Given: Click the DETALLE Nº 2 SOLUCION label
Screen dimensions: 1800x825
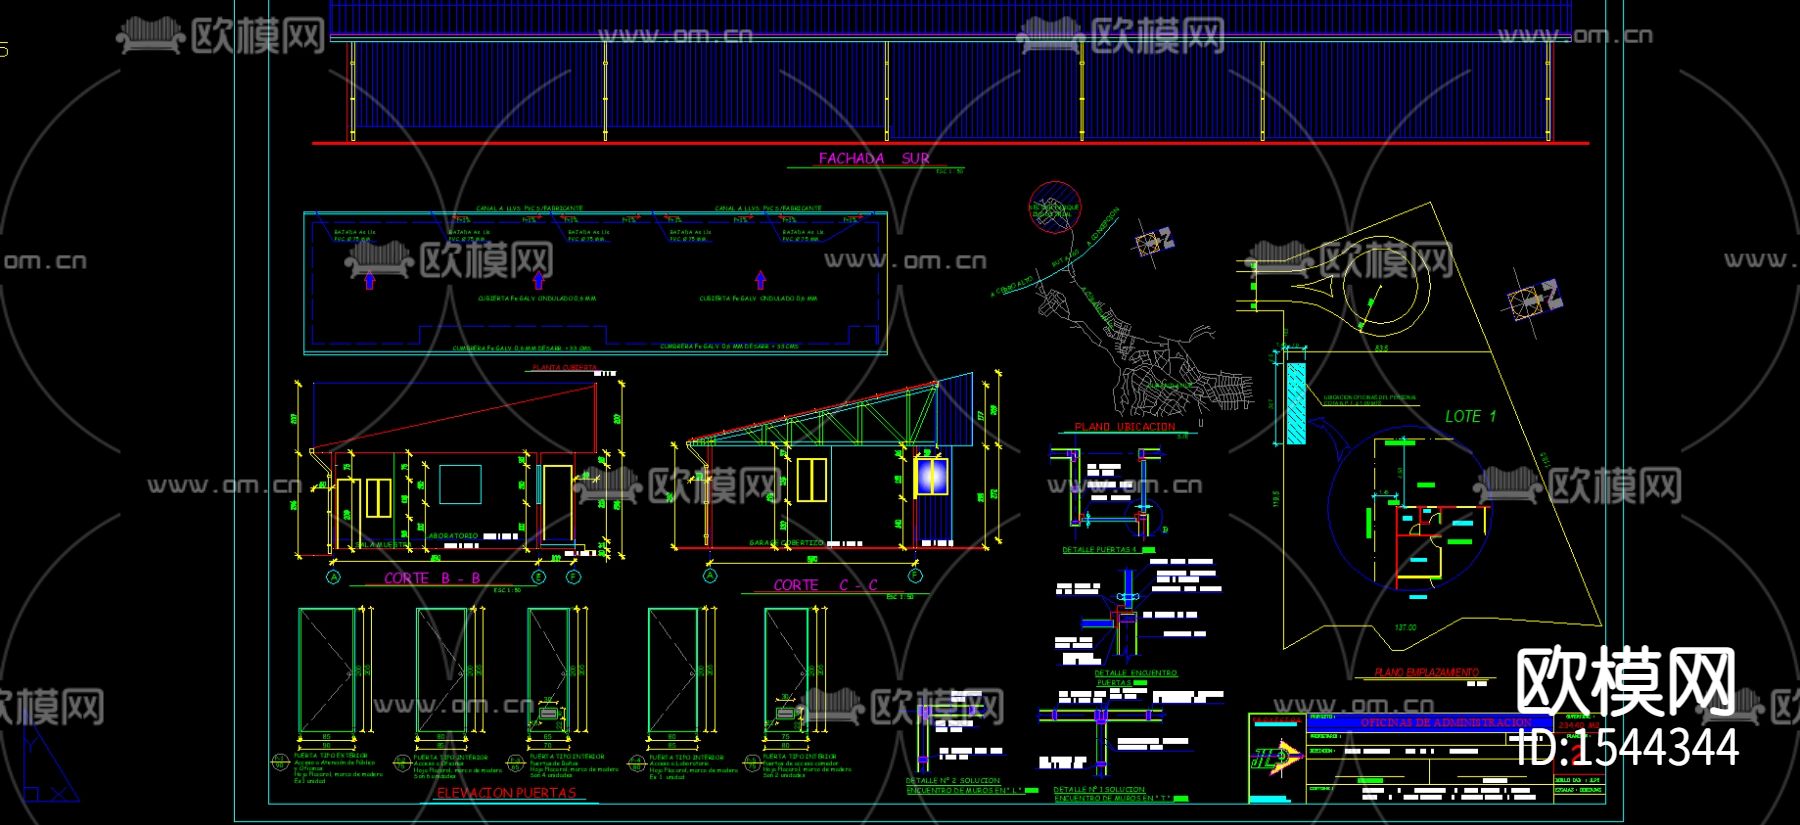Looking at the screenshot, I should click(953, 781).
